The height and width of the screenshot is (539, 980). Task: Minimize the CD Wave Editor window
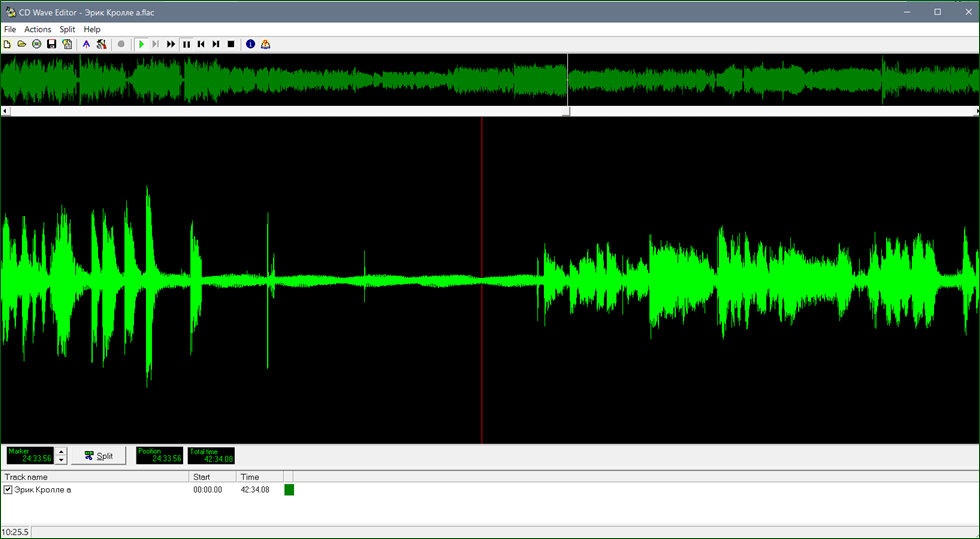tap(909, 12)
